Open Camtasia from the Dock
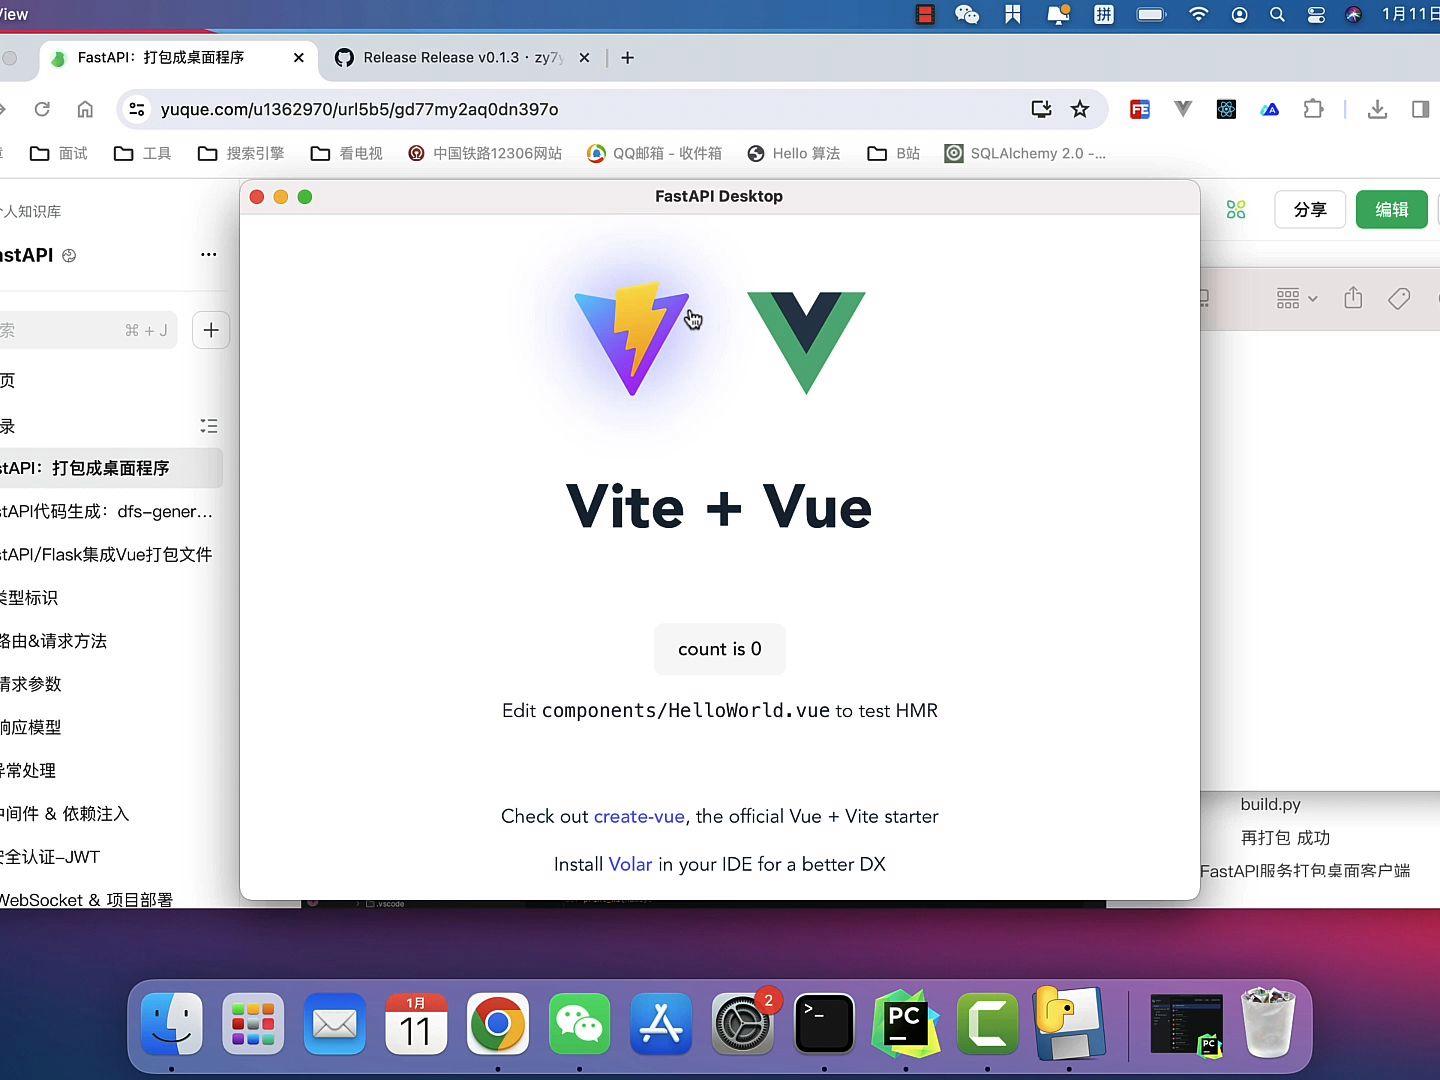 click(x=987, y=1023)
